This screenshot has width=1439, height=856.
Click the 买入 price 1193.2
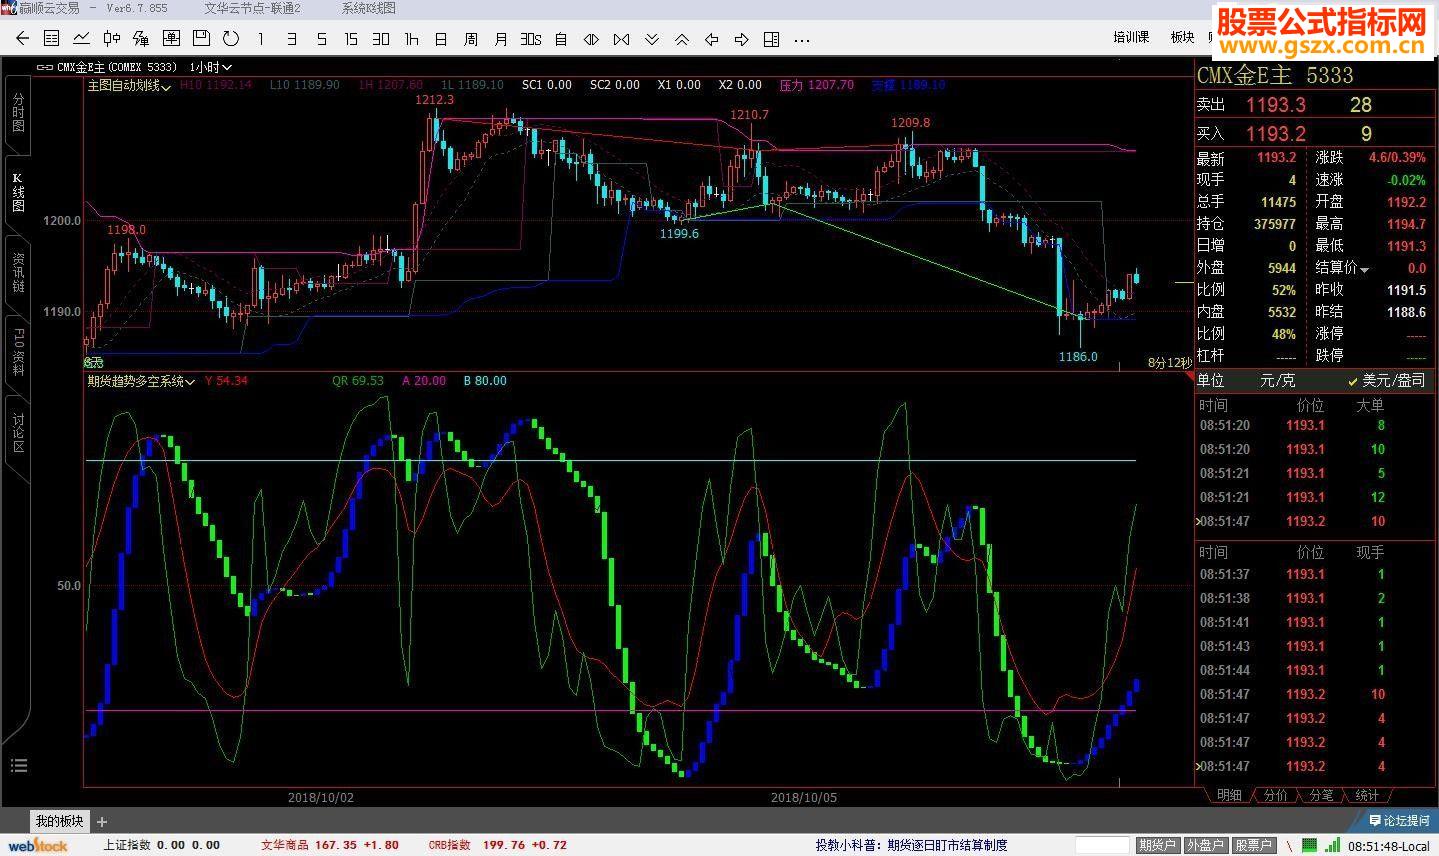[1275, 133]
